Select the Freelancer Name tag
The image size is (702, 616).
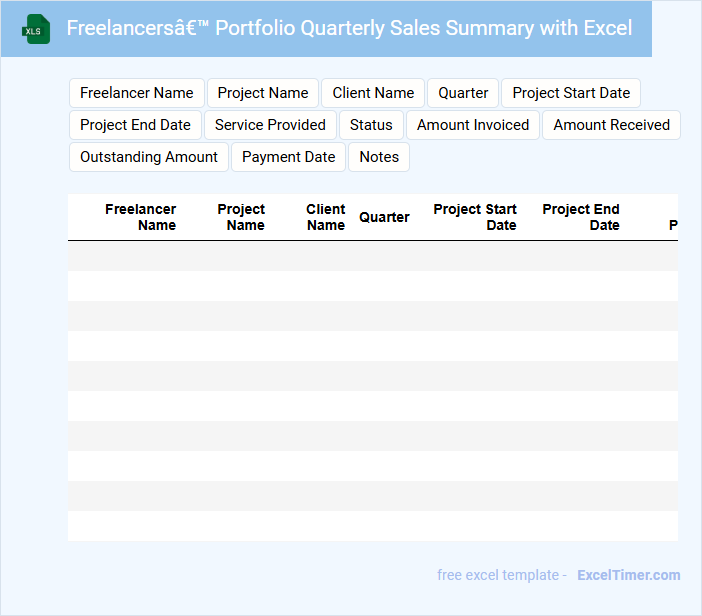pyautogui.click(x=137, y=93)
